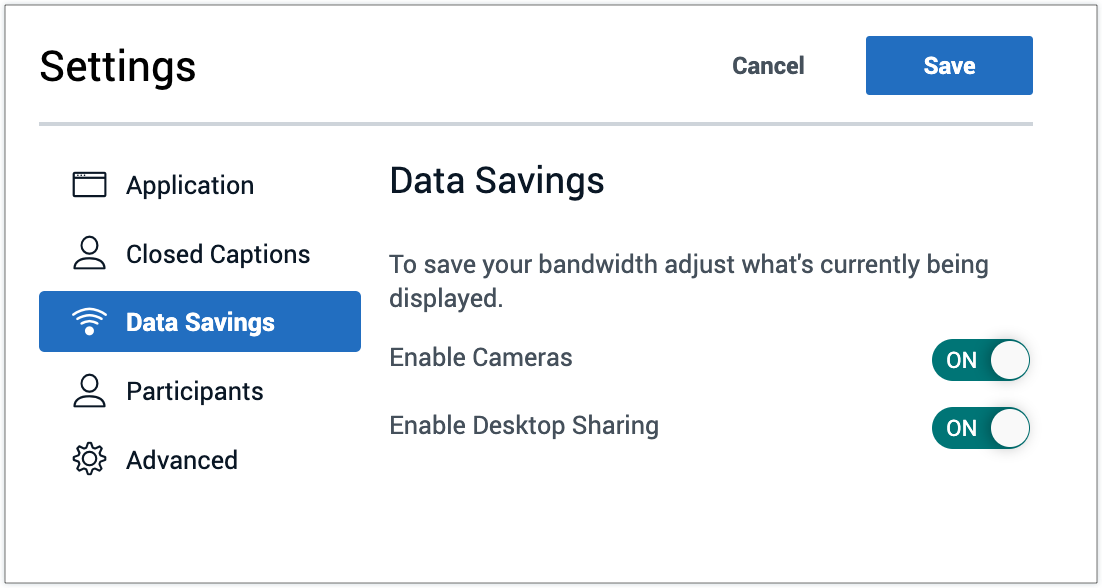Click the Enable Cameras label text
This screenshot has height=588, width=1102.
[481, 357]
